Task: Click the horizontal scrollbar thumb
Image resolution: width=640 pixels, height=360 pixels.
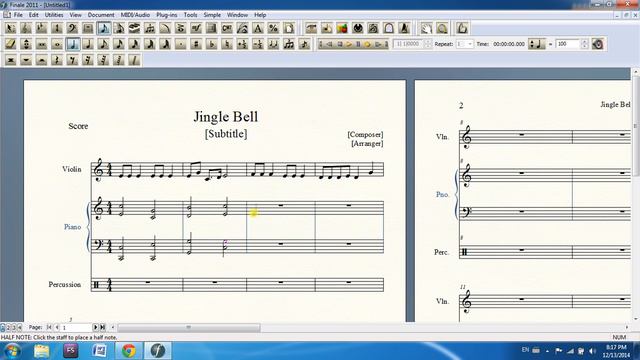Action: [x=189, y=327]
